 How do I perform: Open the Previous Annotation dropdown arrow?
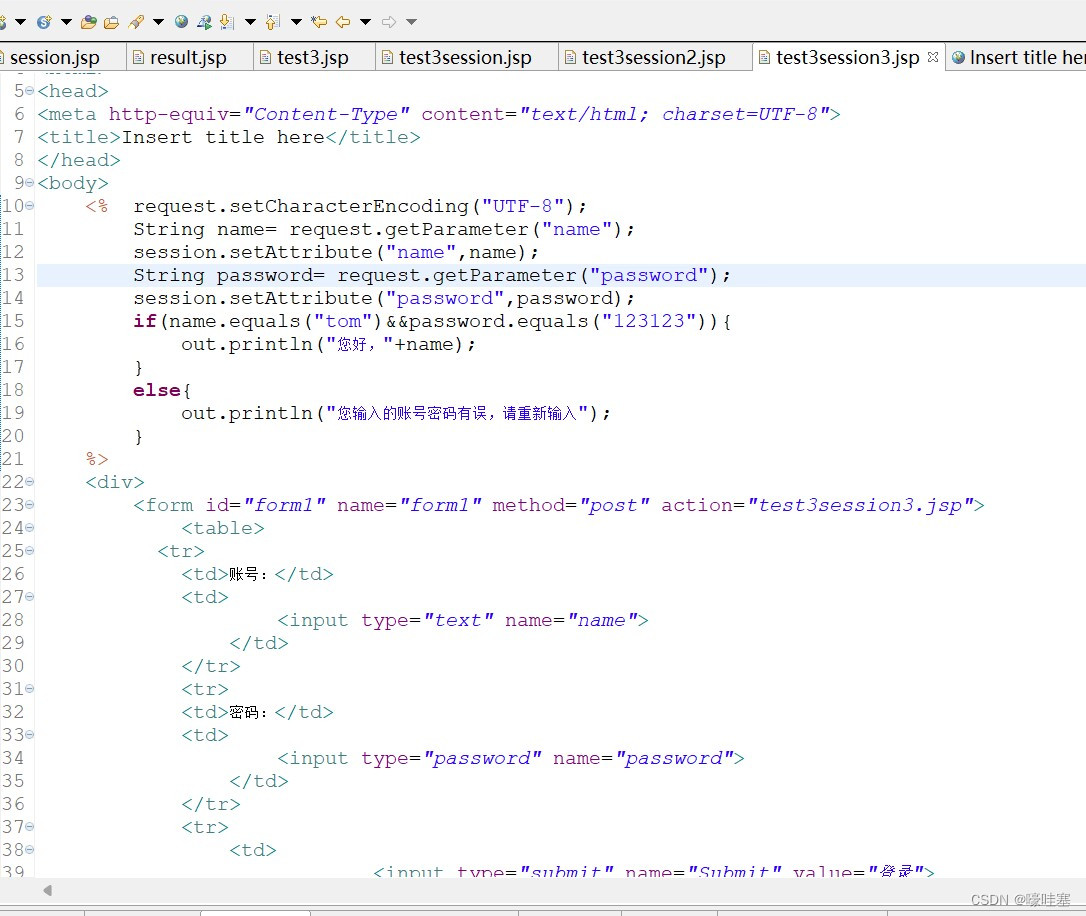tap(296, 22)
